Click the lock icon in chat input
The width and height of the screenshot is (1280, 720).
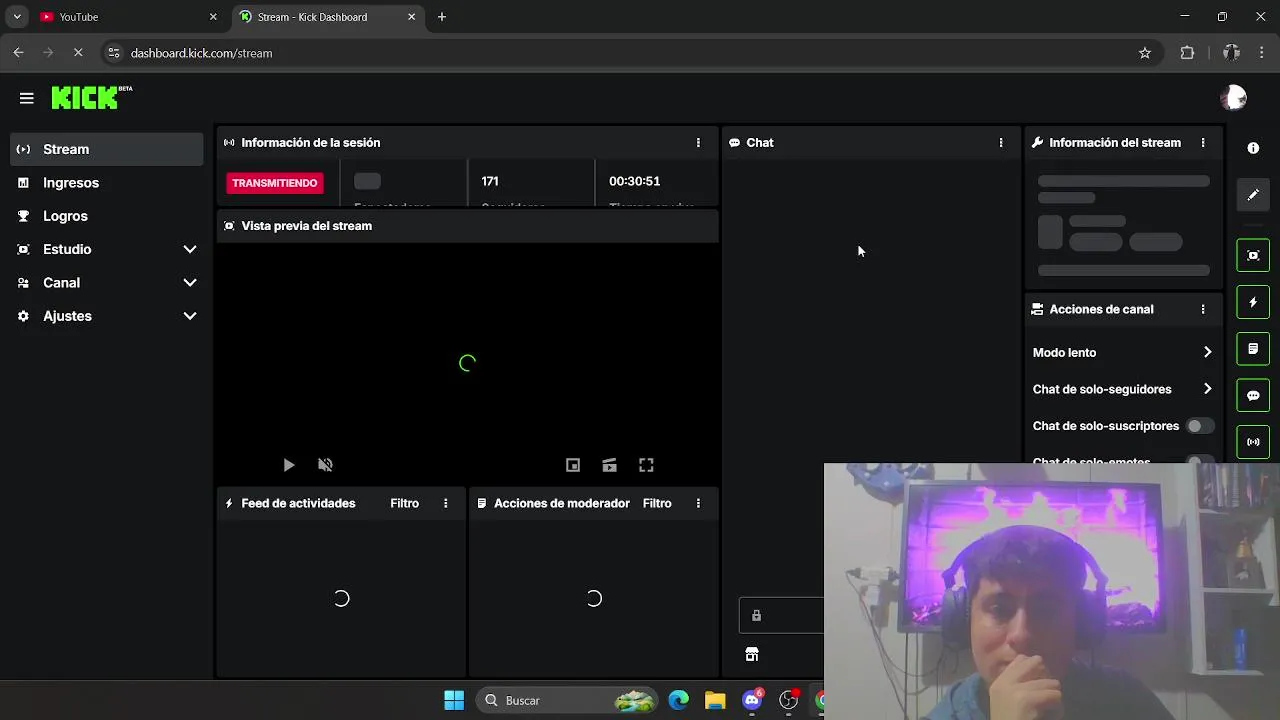(756, 616)
